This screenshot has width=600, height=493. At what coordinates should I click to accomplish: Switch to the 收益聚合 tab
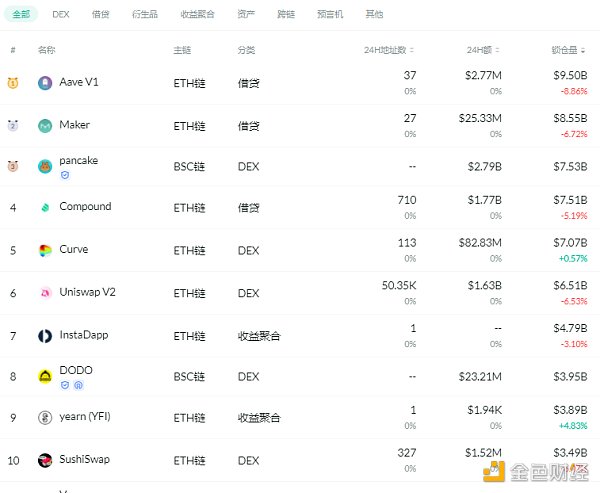point(197,14)
